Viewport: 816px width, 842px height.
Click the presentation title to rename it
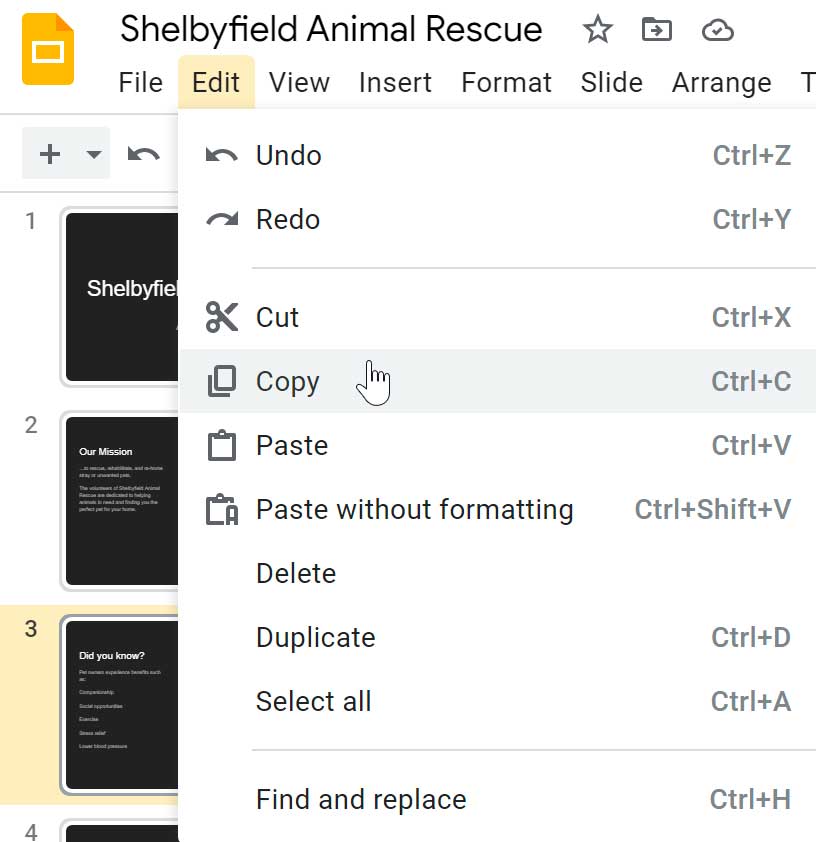tap(330, 29)
